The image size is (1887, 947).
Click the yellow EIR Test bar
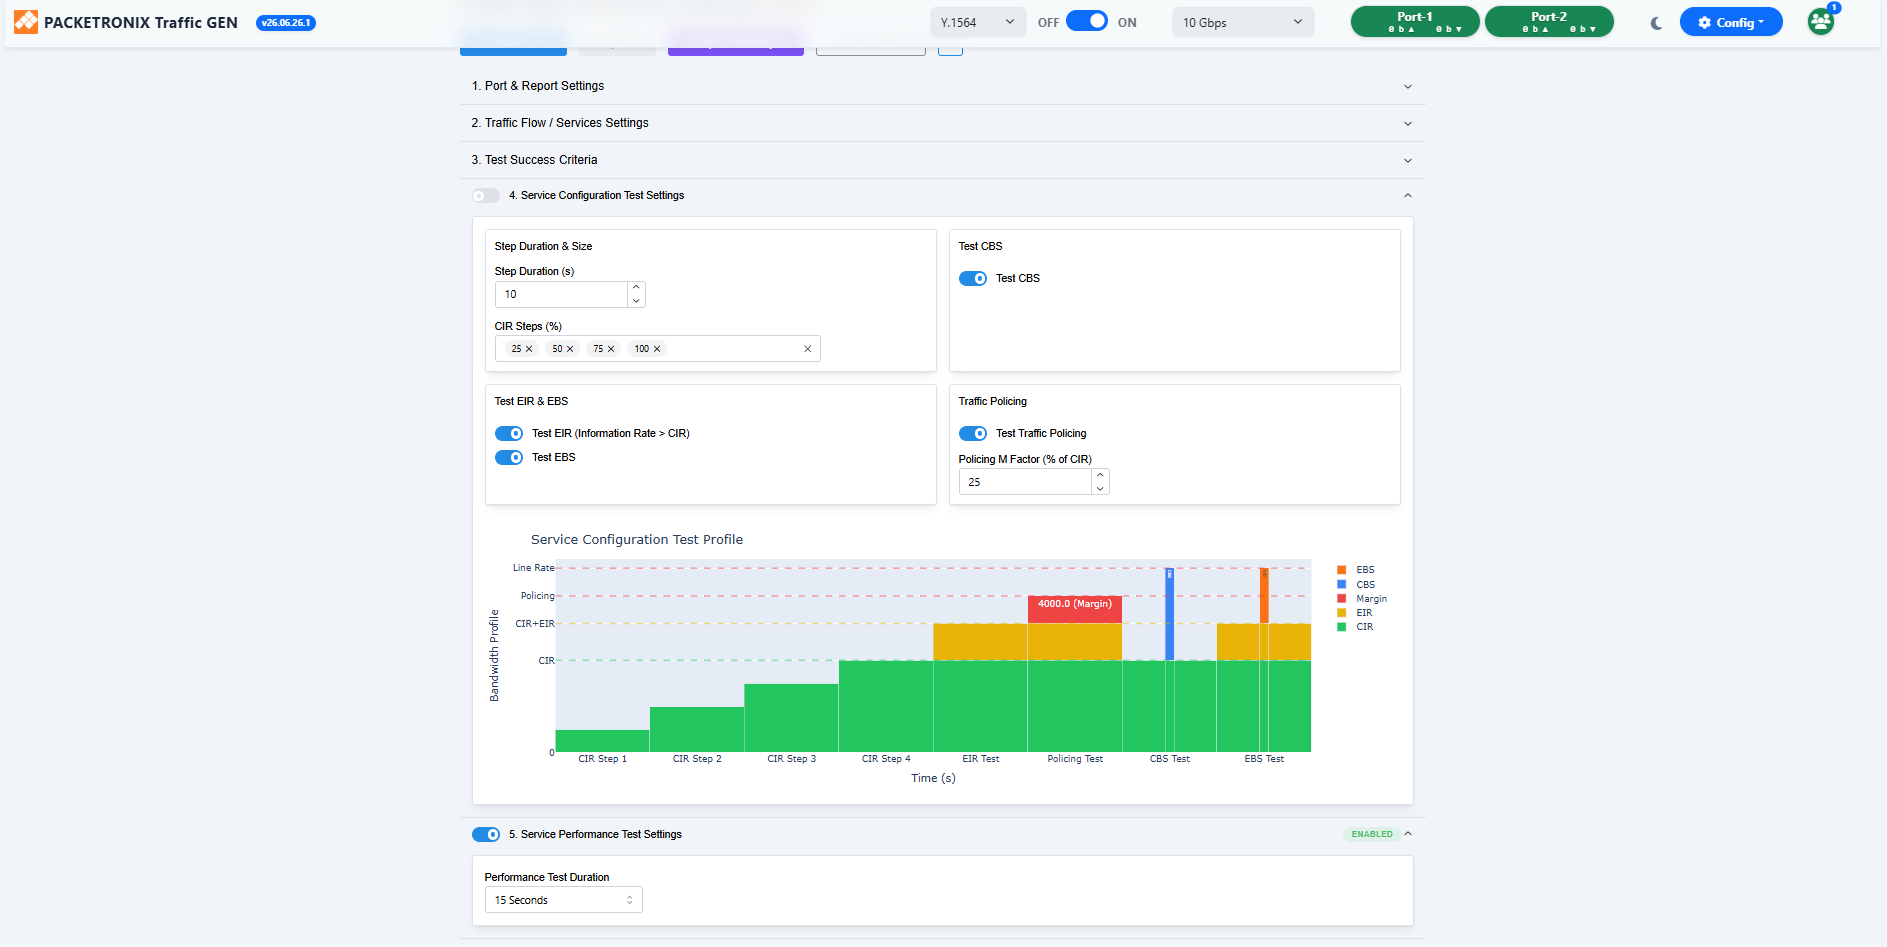[980, 642]
